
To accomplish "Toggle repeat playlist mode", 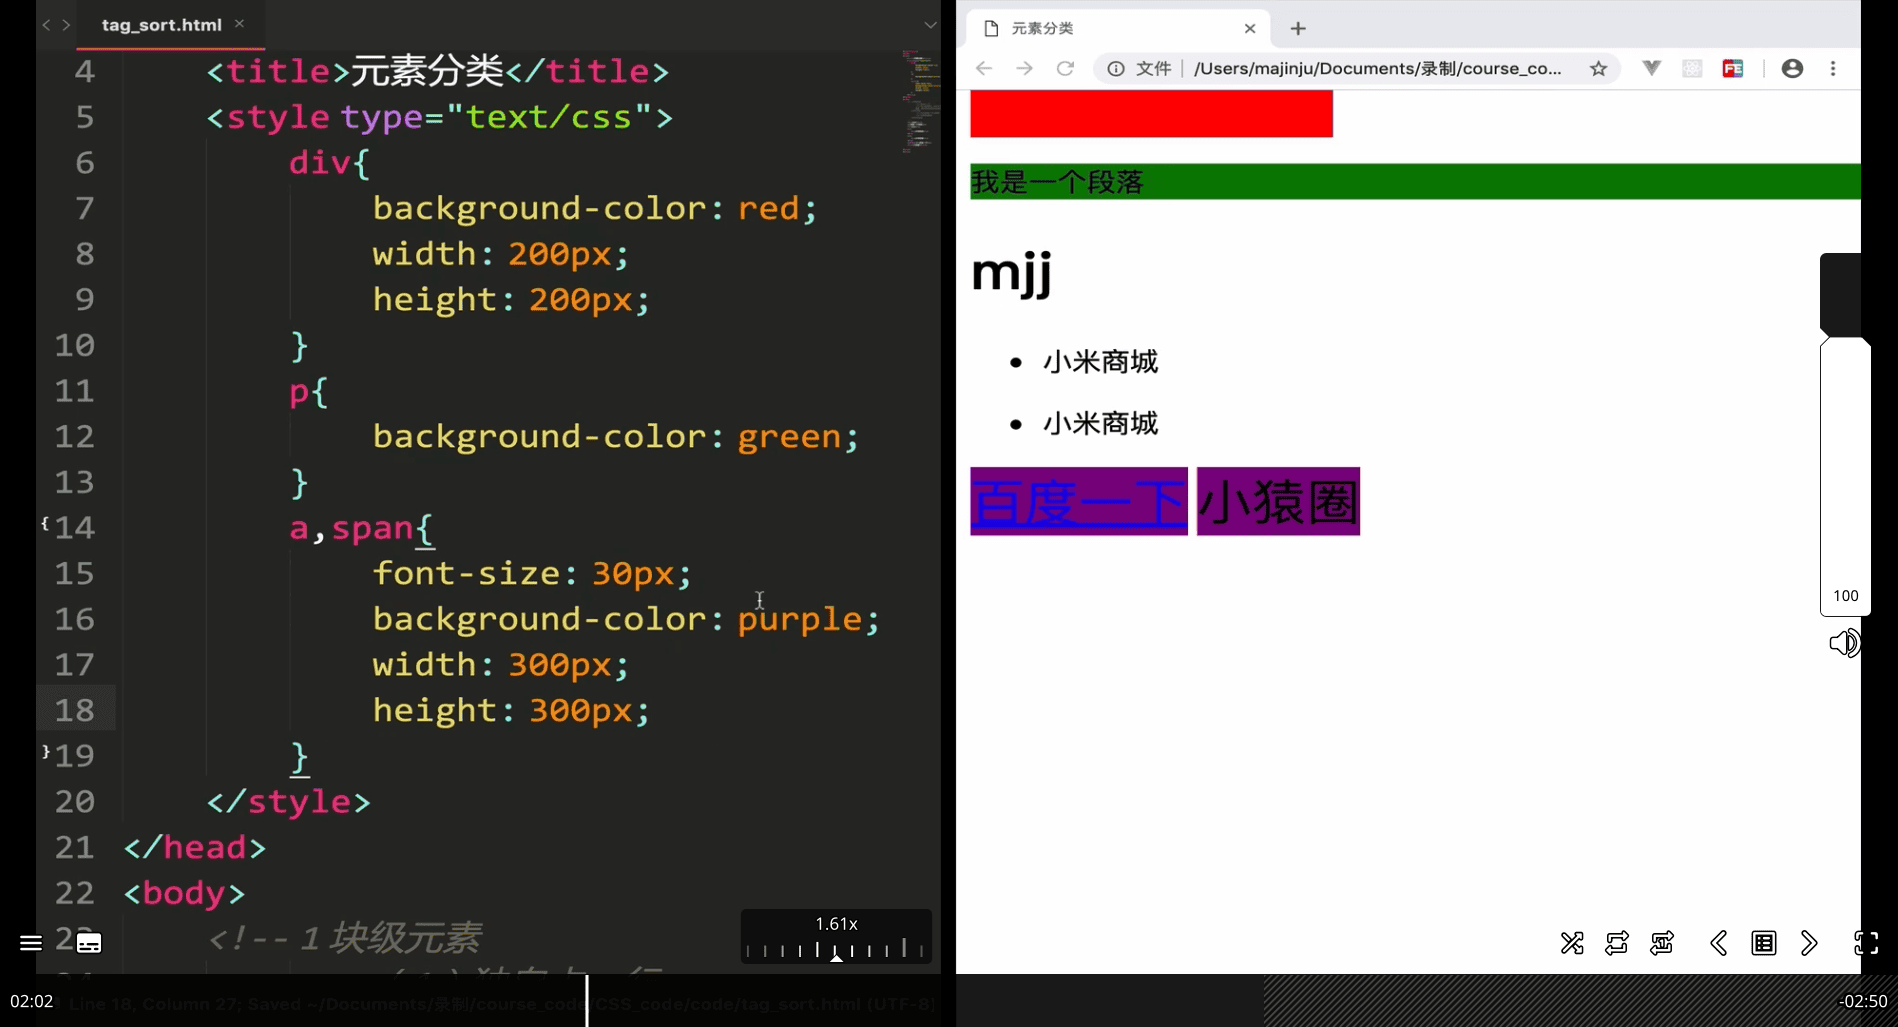I will 1617,943.
